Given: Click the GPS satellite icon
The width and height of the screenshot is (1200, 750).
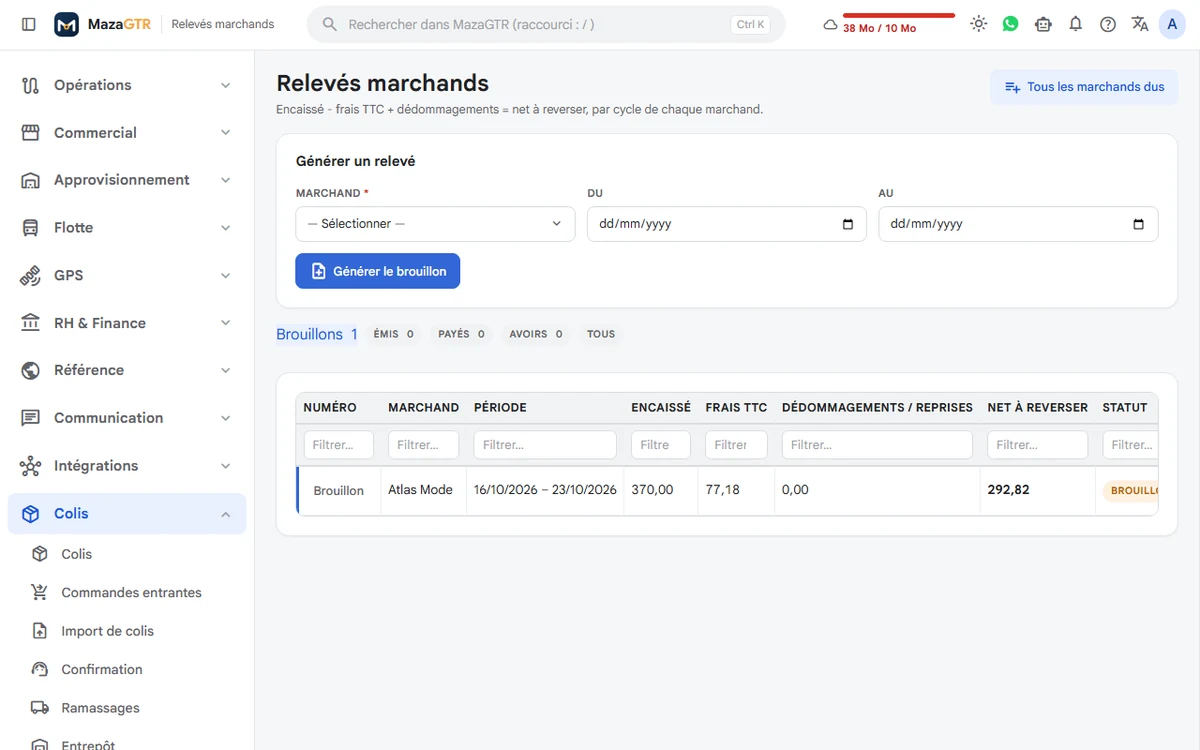Looking at the screenshot, I should click(30, 275).
